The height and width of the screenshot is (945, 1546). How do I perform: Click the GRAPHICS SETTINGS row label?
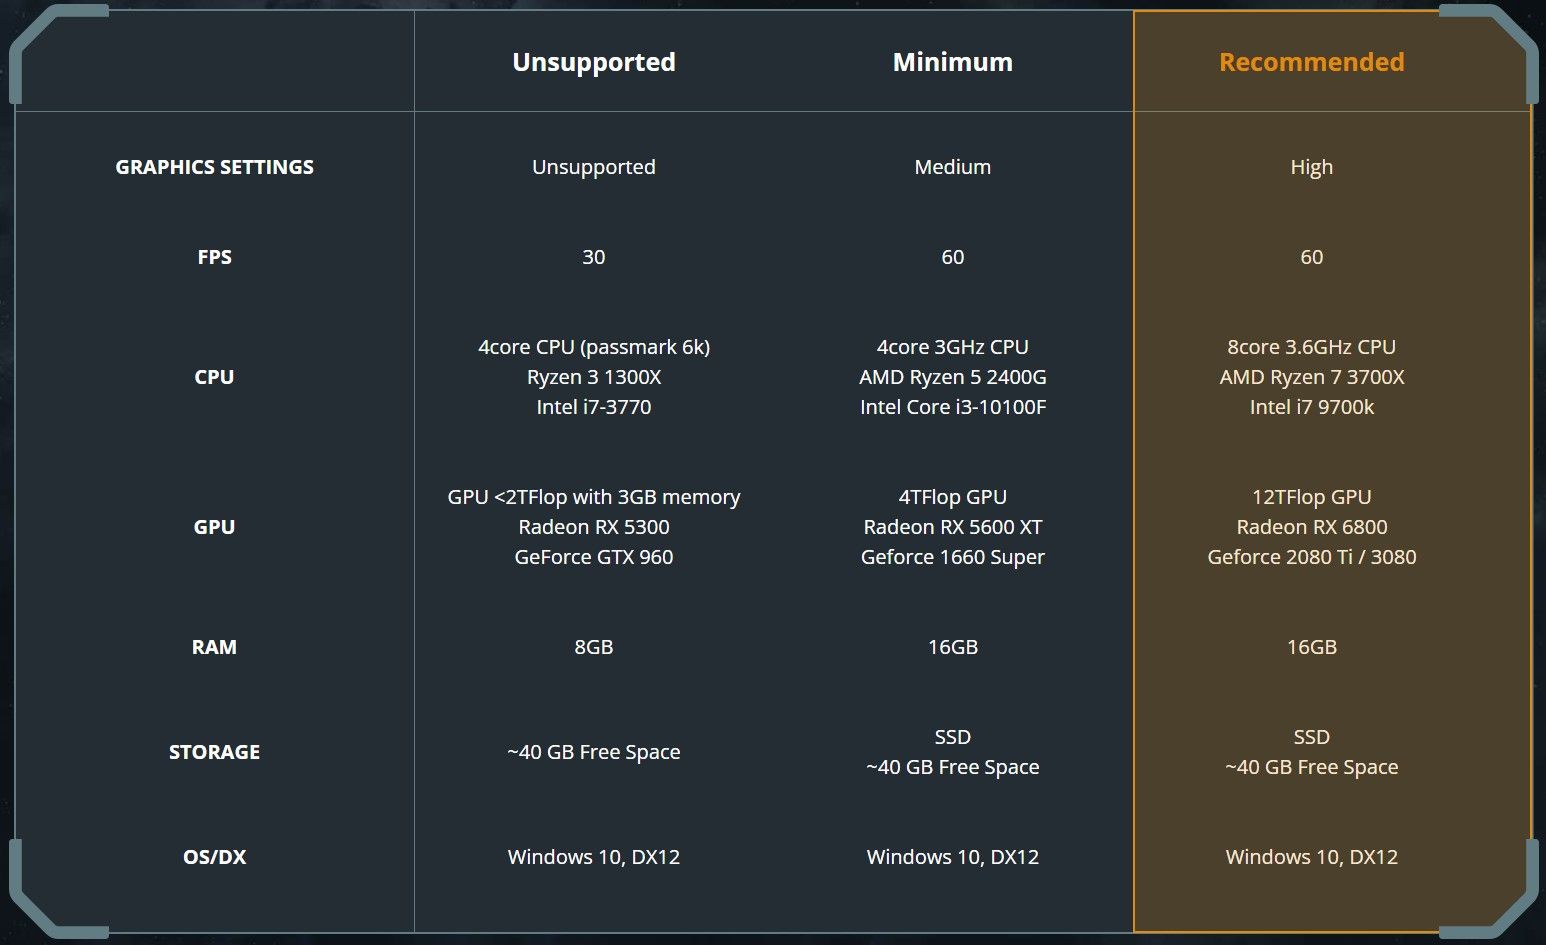(214, 167)
